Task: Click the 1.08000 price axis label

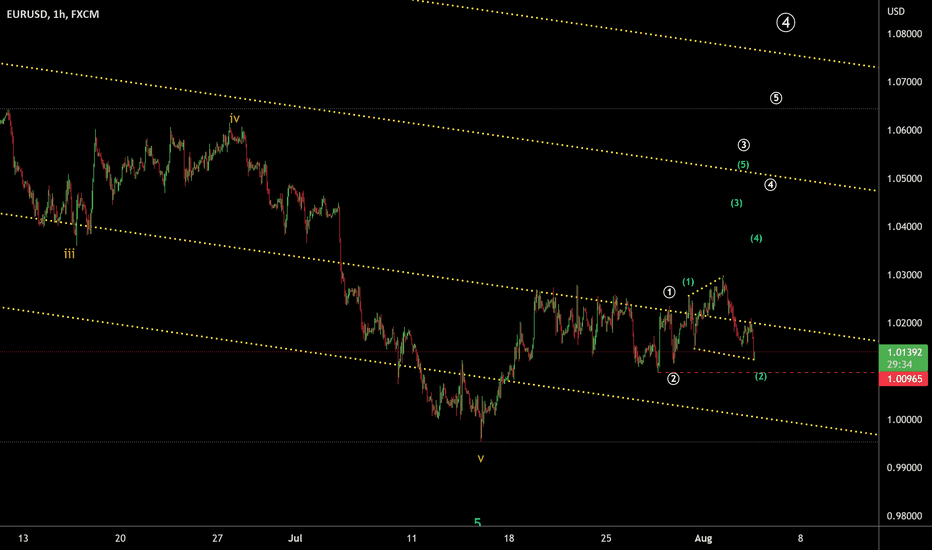Action: pos(905,34)
